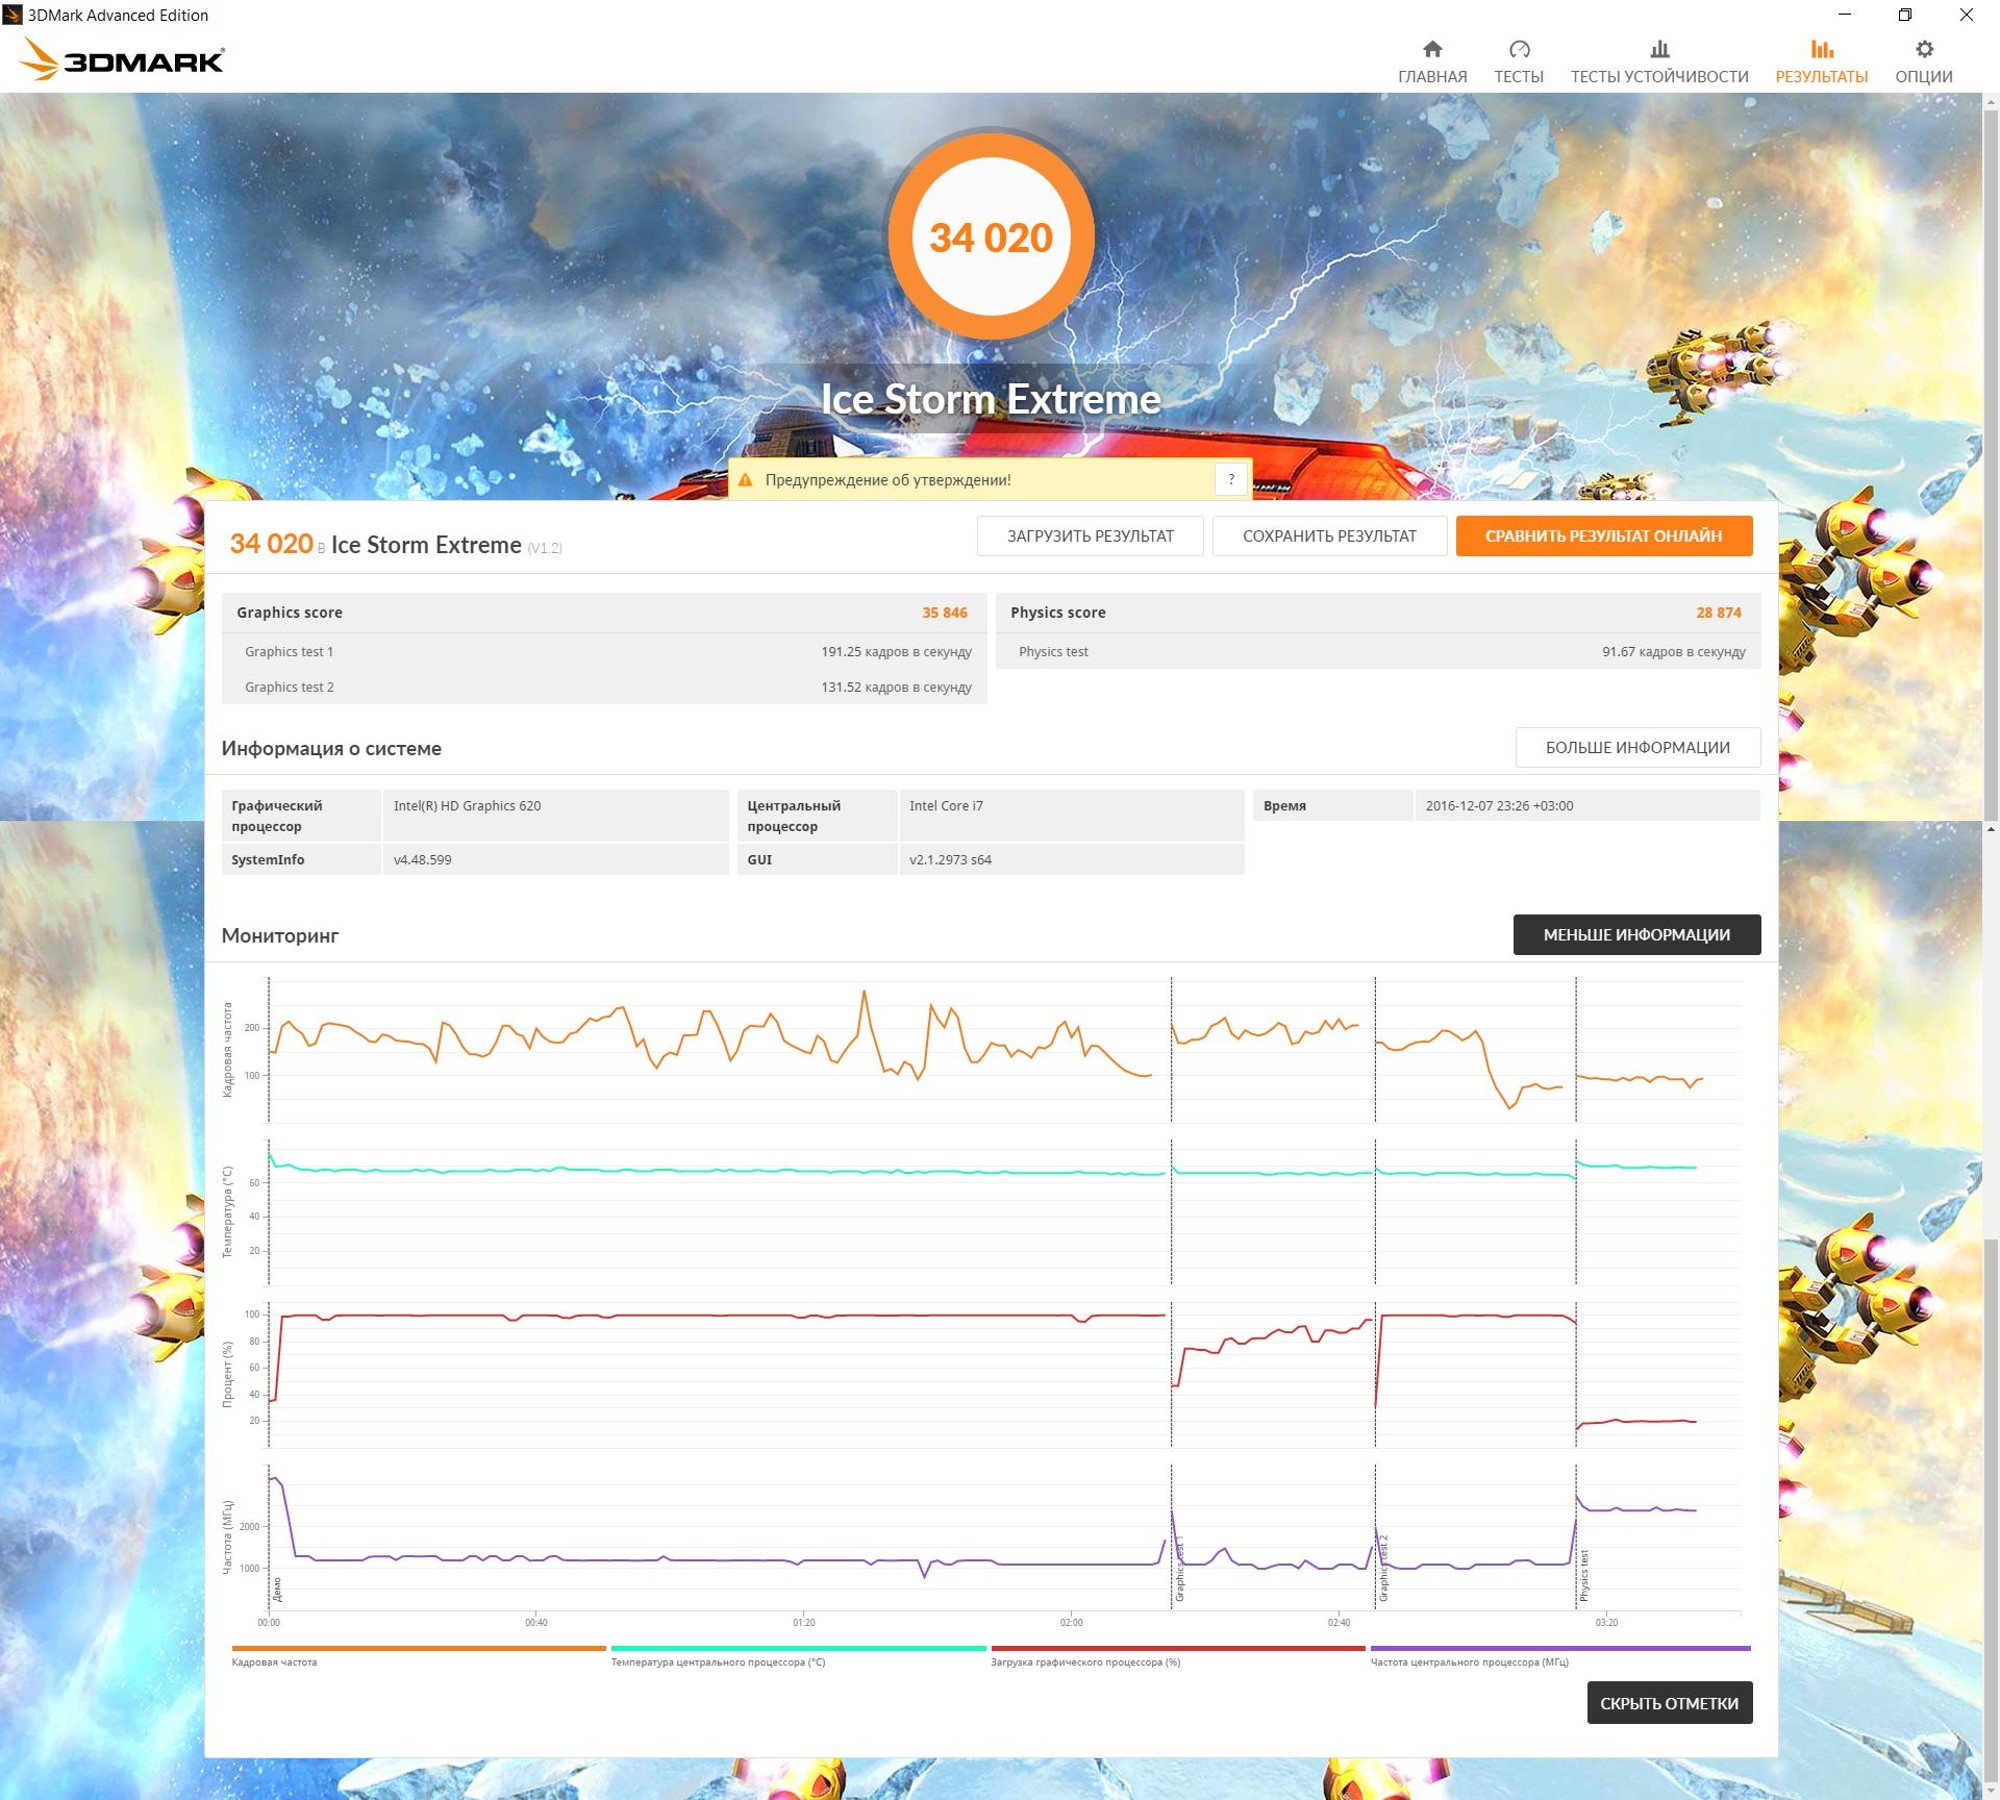Click the Информация о системе heading
Screen dimensions: 2000x1800
(x=331, y=748)
